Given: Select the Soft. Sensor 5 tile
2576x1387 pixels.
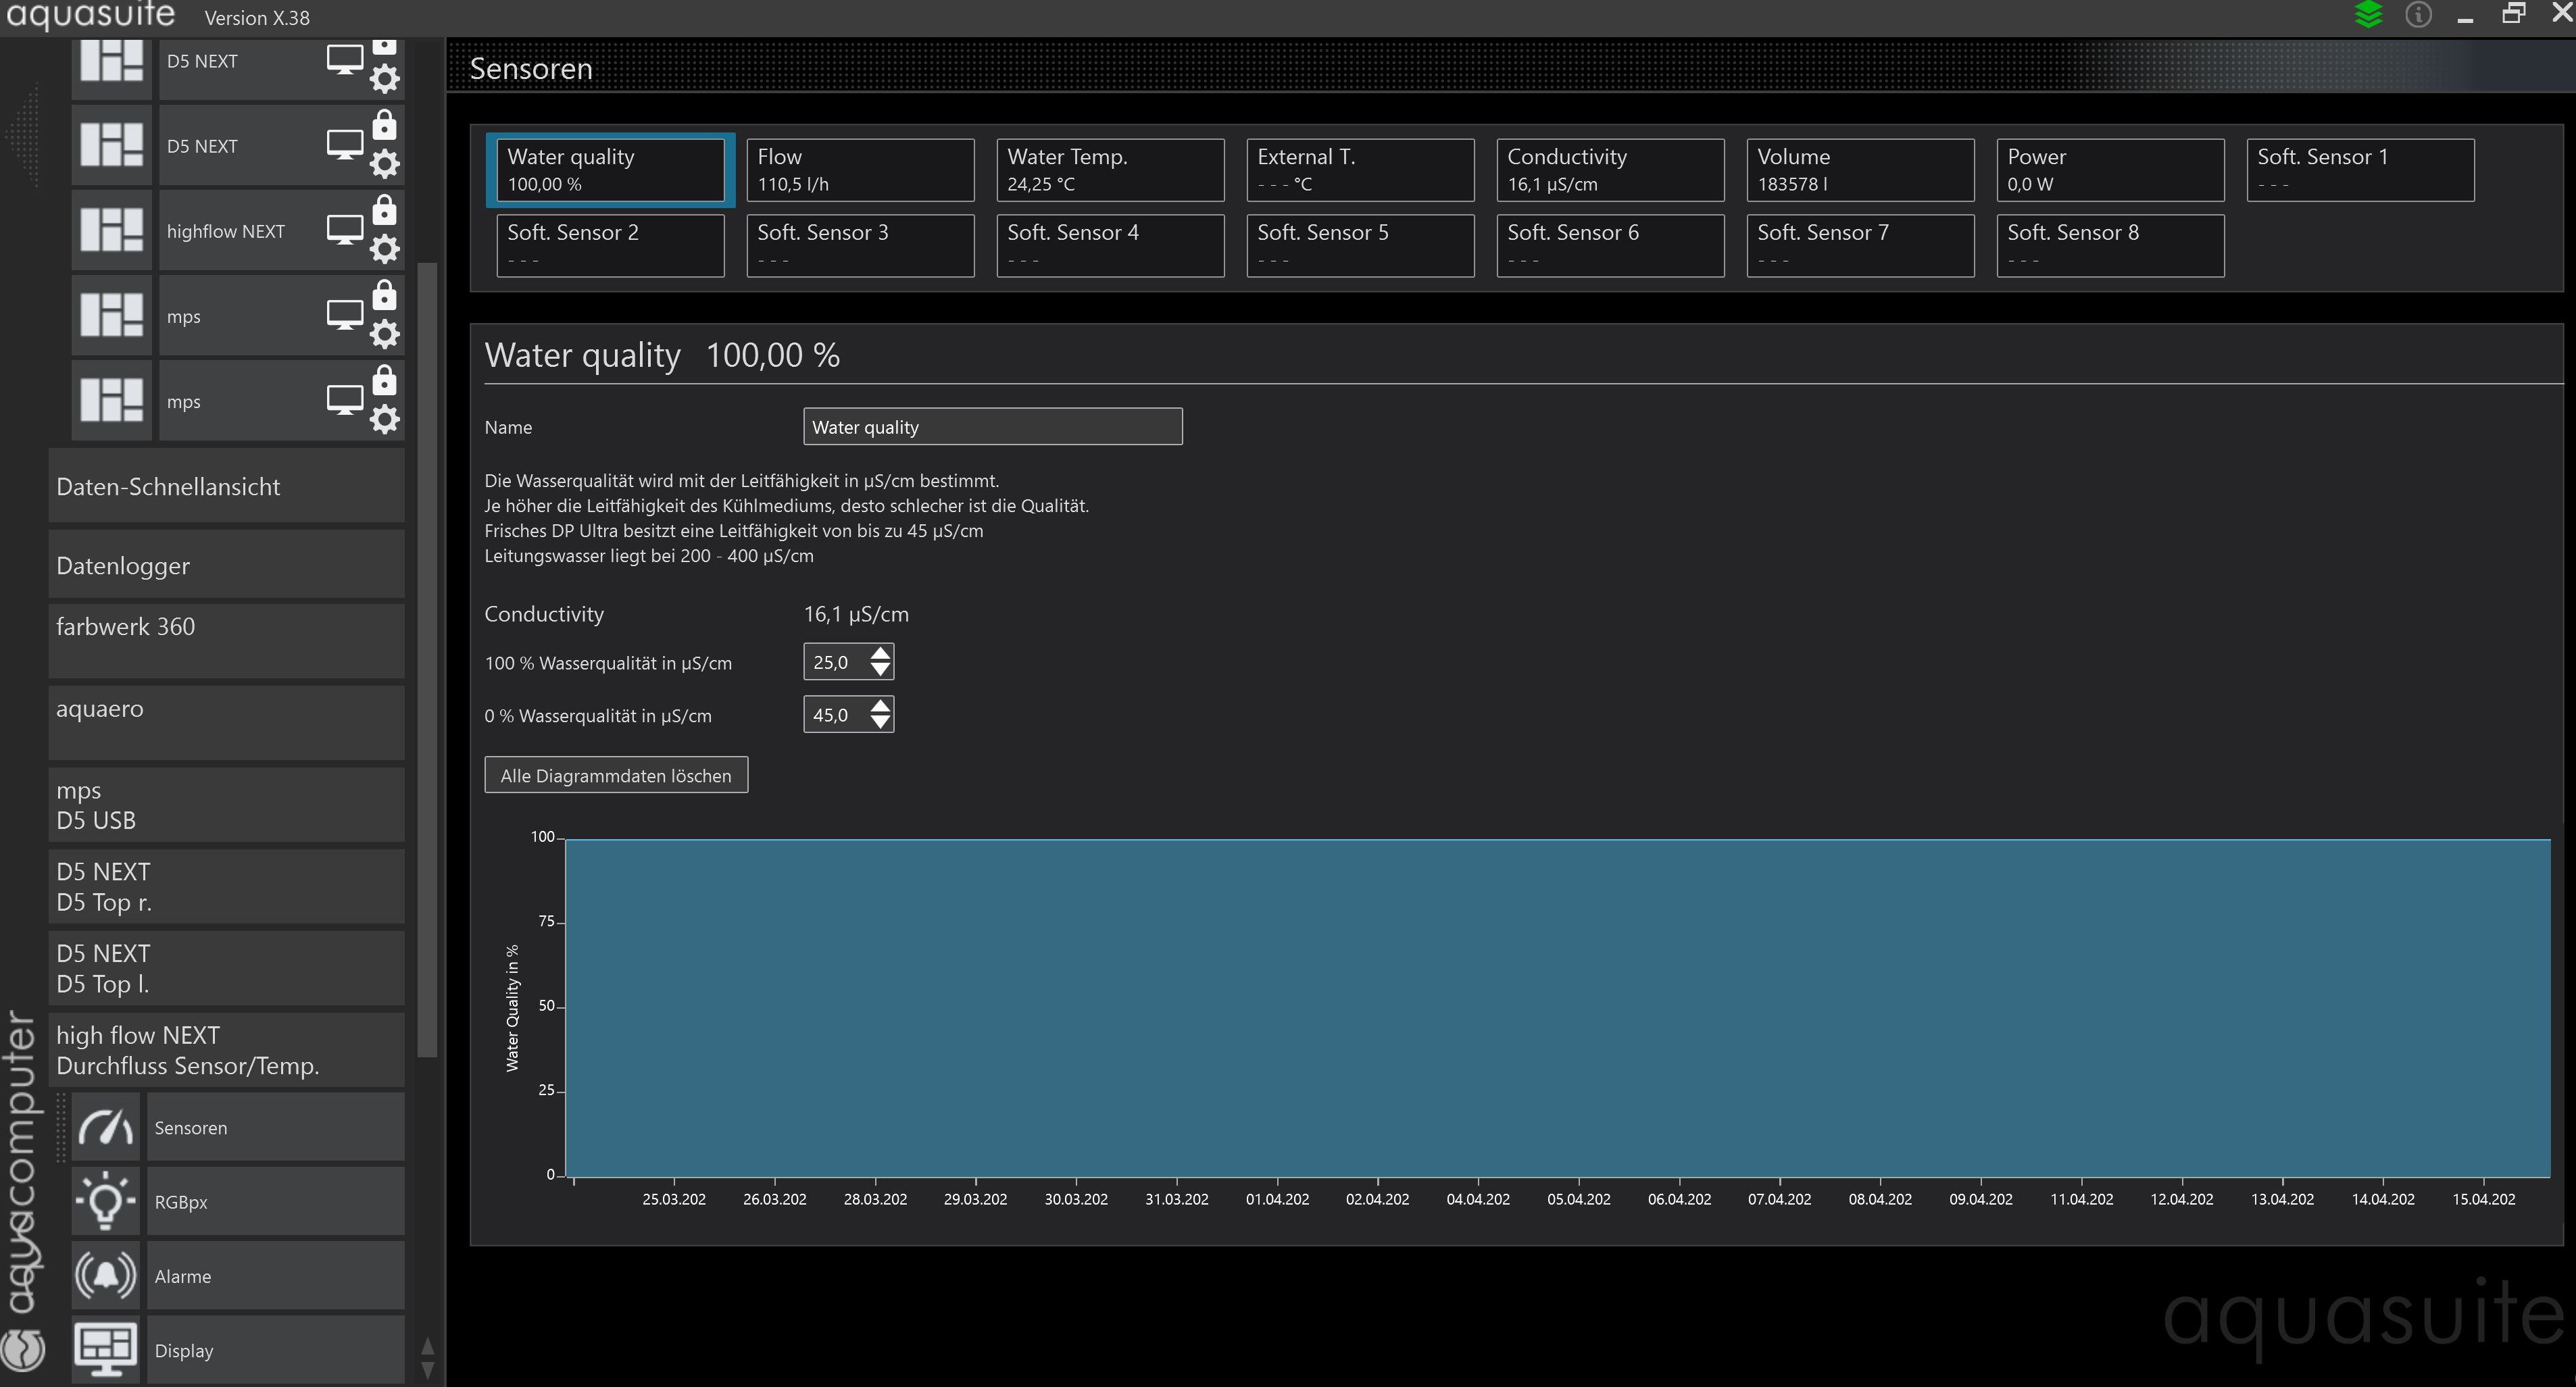Looking at the screenshot, I should [1360, 246].
